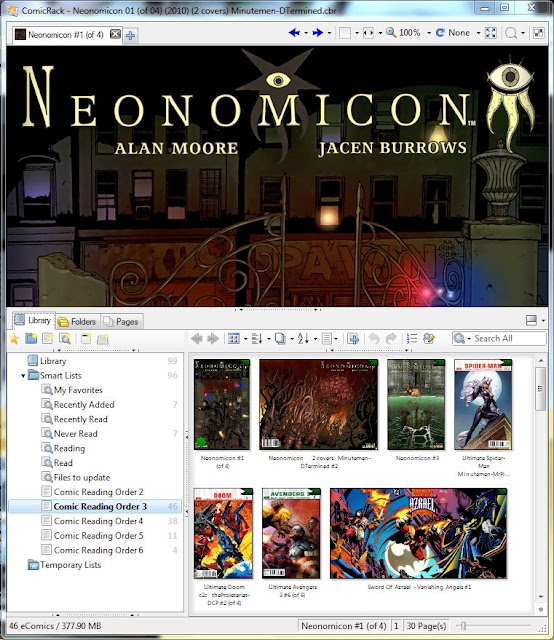Image resolution: width=554 pixels, height=640 pixels.
Task: Open fit mode dropdown arrow
Action: (x=380, y=33)
